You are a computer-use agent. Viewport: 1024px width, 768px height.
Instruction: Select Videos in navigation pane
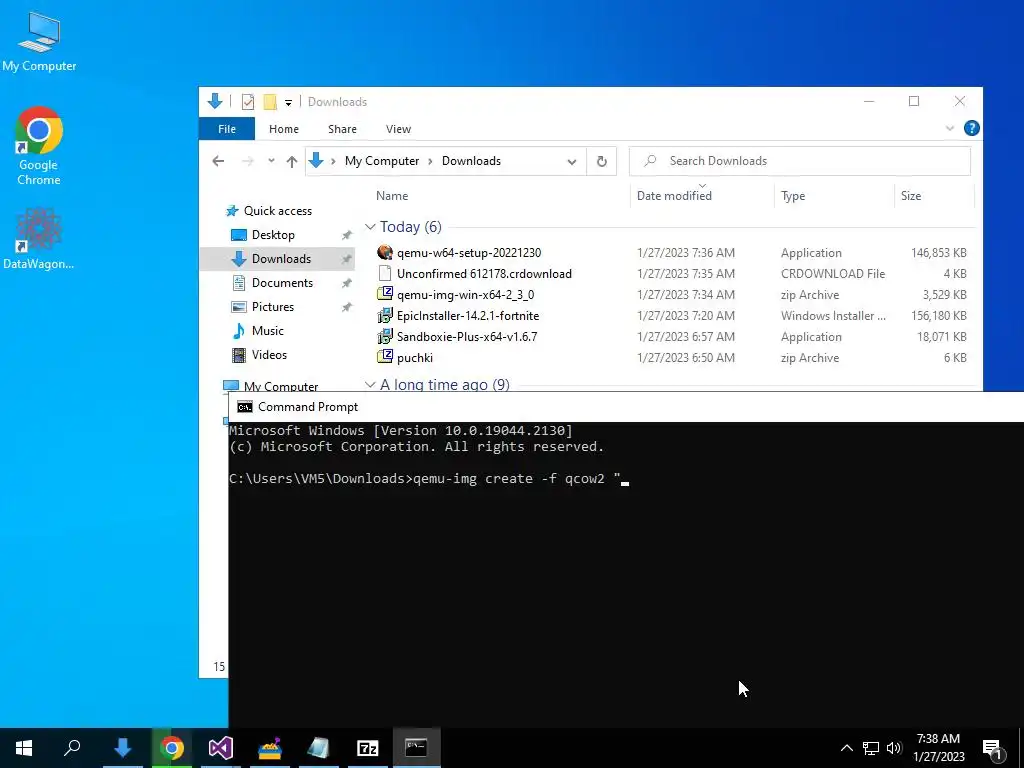click(269, 355)
